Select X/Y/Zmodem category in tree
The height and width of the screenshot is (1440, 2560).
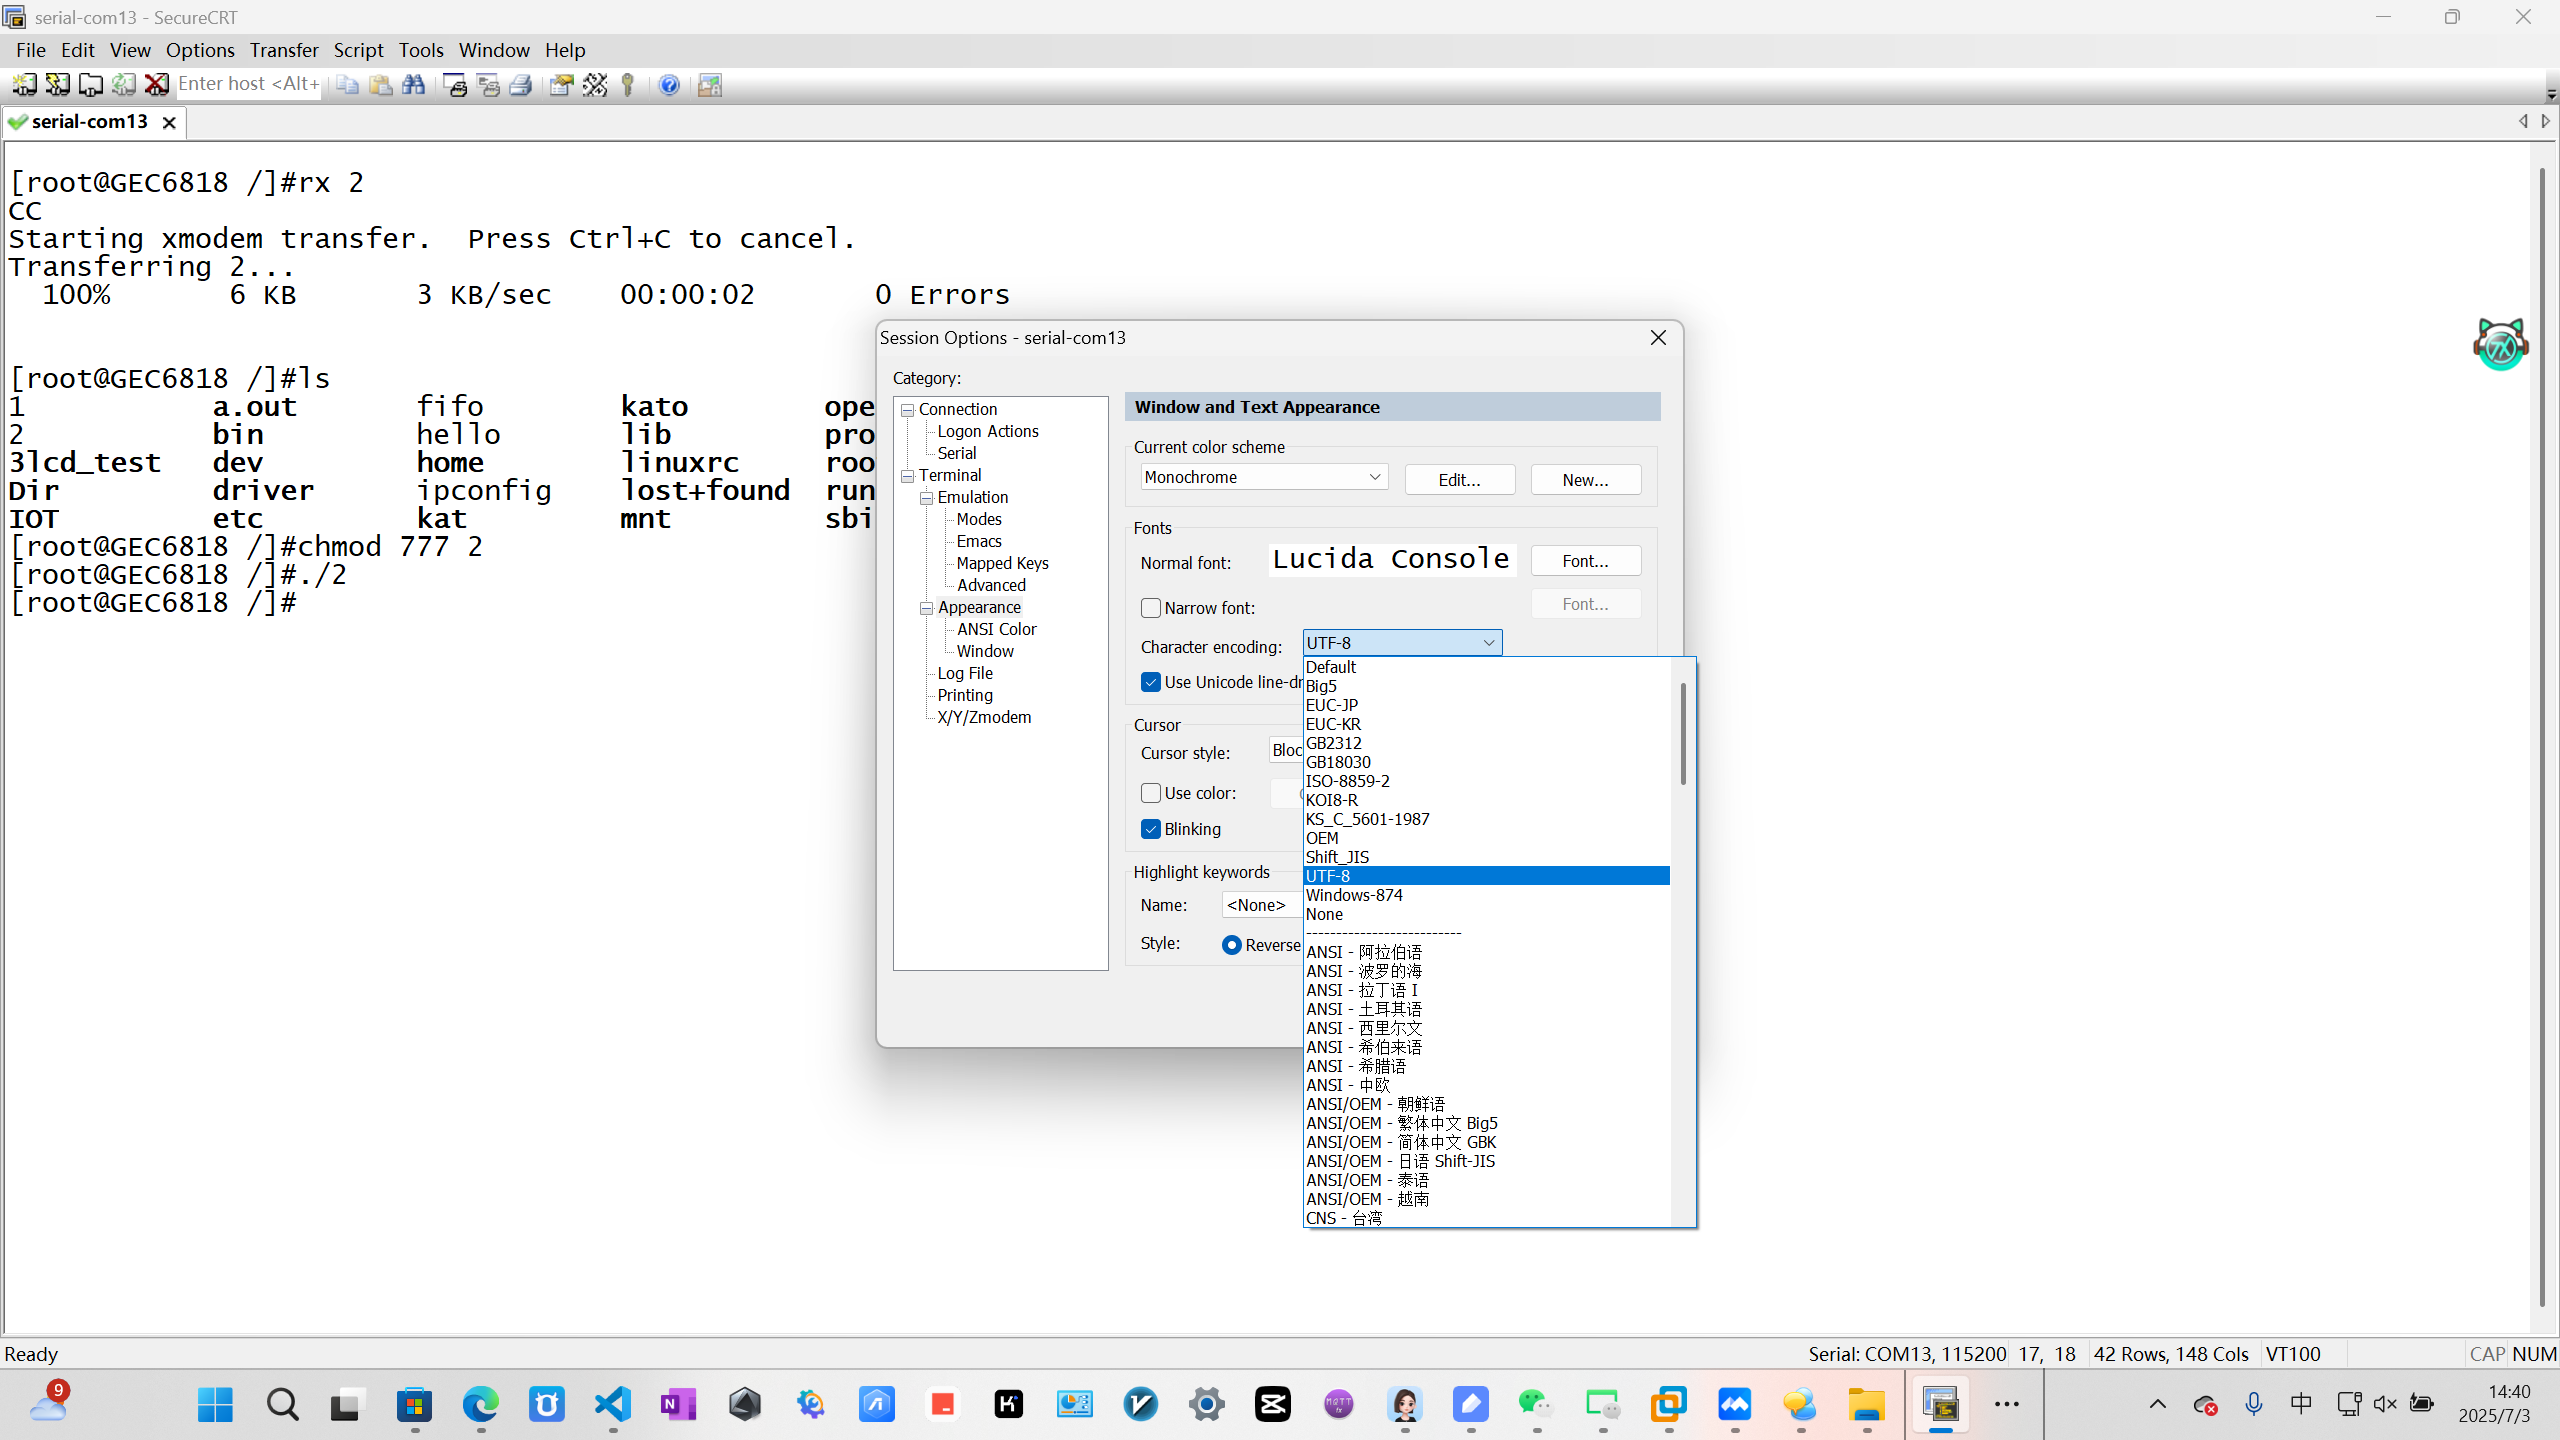click(984, 717)
